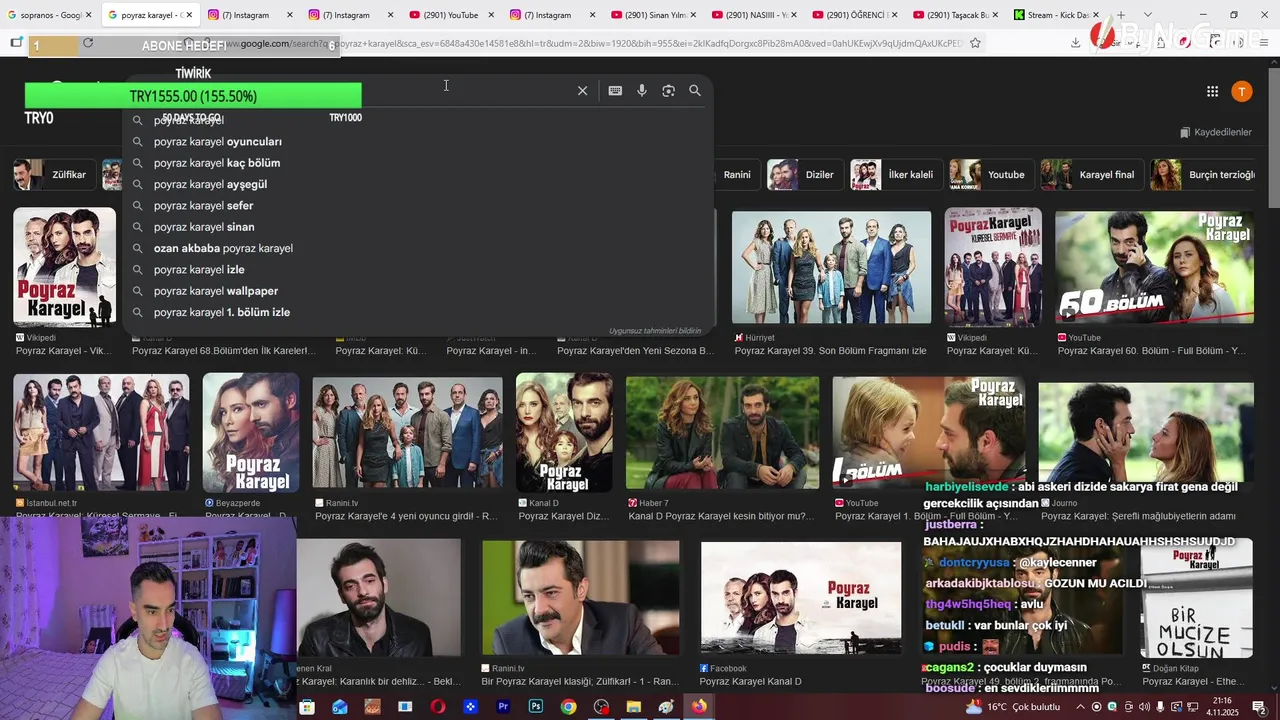This screenshot has height=720, width=1280.
Task: Open Google Lens image search icon
Action: pyautogui.click(x=668, y=91)
